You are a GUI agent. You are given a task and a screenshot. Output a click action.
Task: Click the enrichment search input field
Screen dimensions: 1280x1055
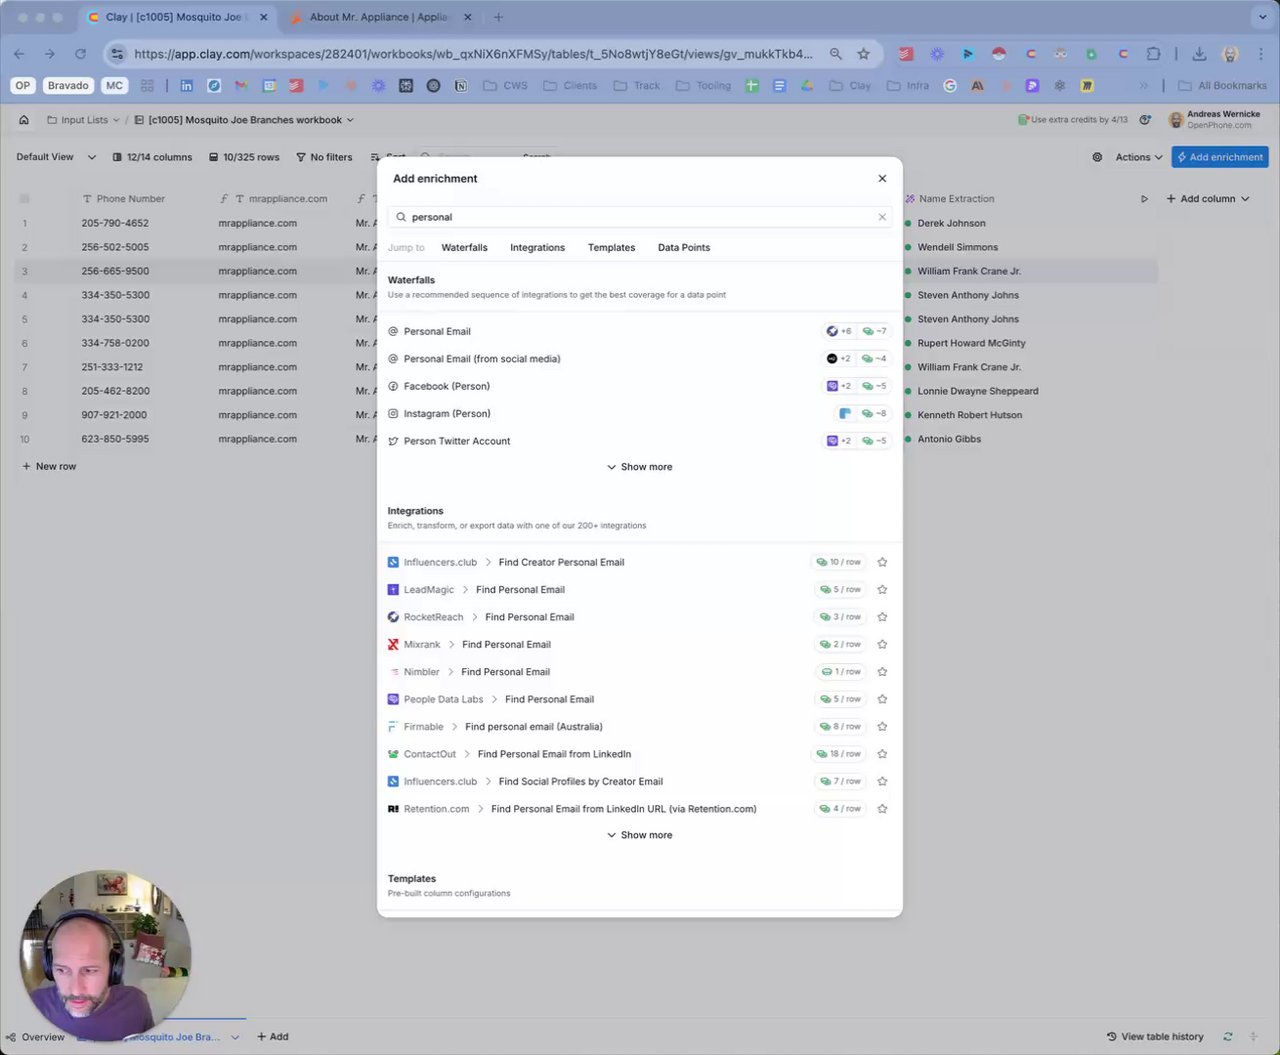tap(640, 217)
